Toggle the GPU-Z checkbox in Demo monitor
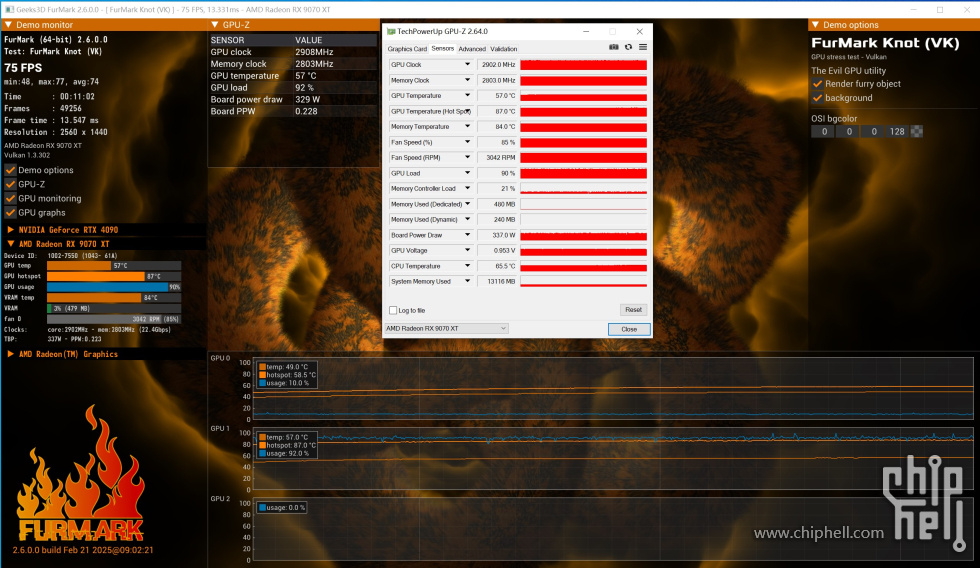980x568 pixels. [x=10, y=184]
